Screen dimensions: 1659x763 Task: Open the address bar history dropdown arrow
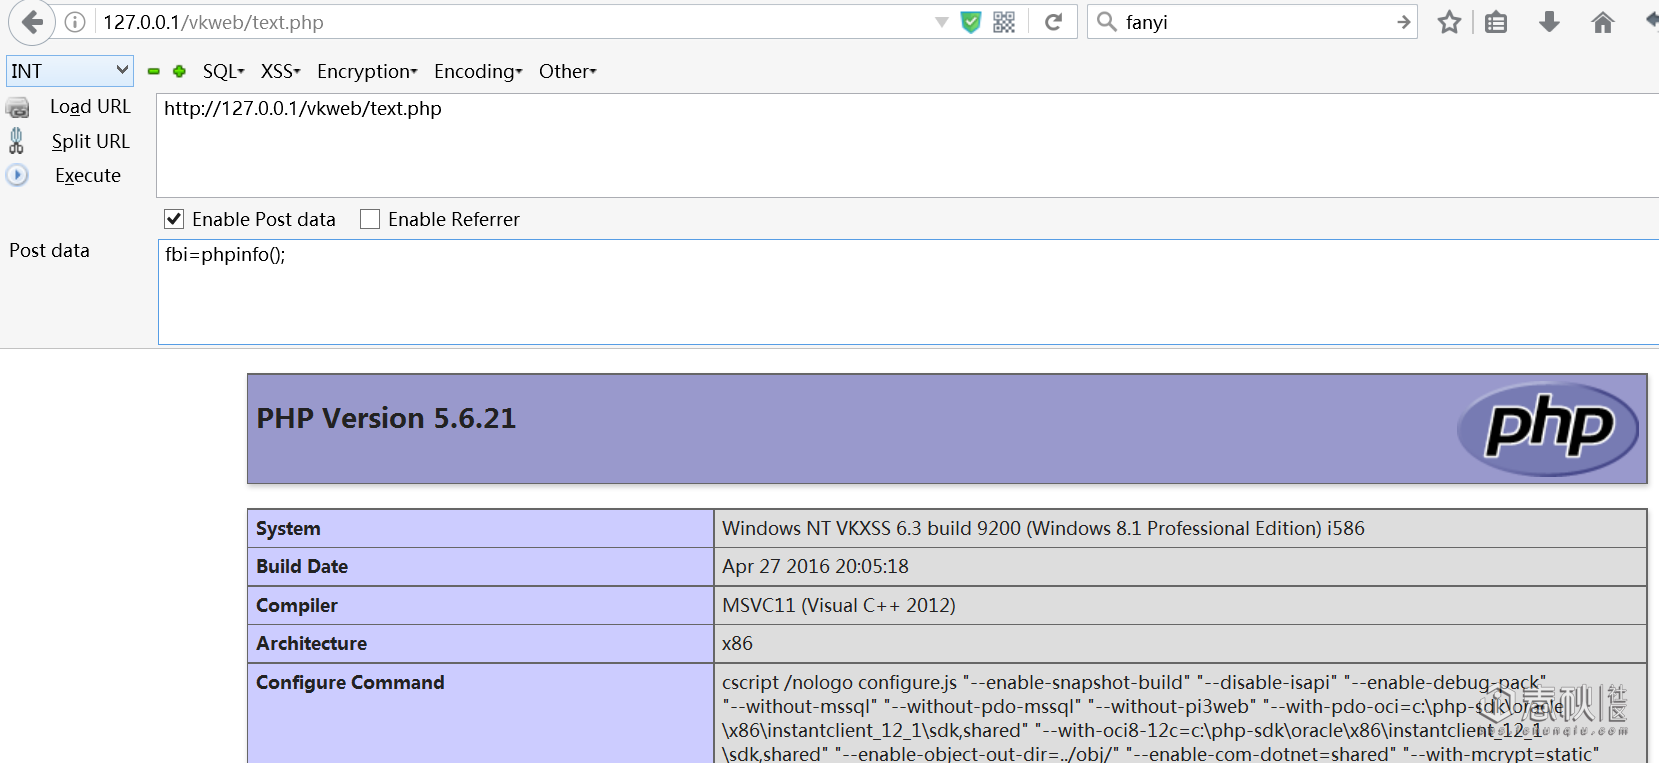click(941, 22)
